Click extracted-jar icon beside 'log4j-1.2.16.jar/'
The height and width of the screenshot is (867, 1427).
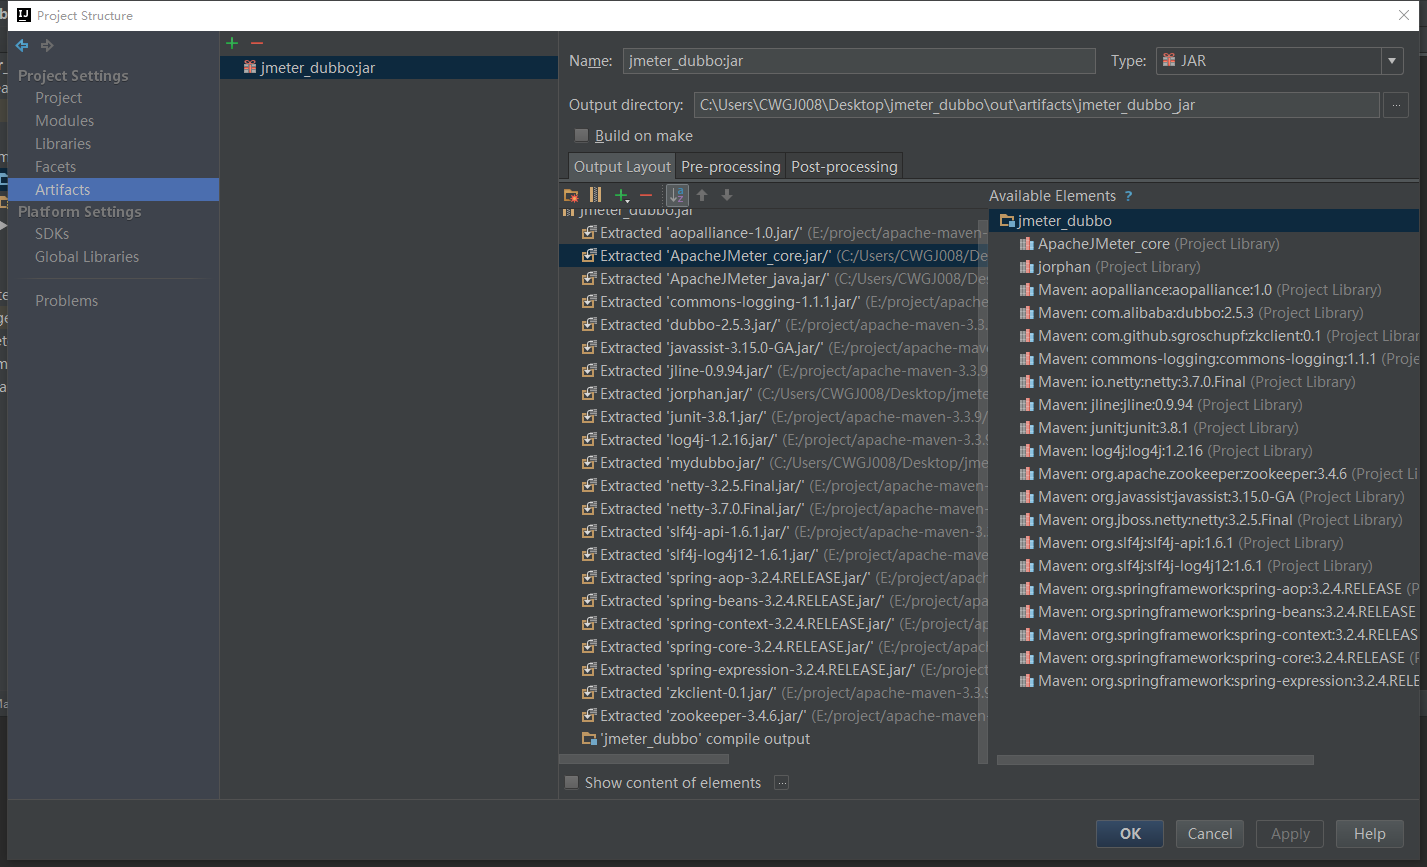(x=590, y=440)
